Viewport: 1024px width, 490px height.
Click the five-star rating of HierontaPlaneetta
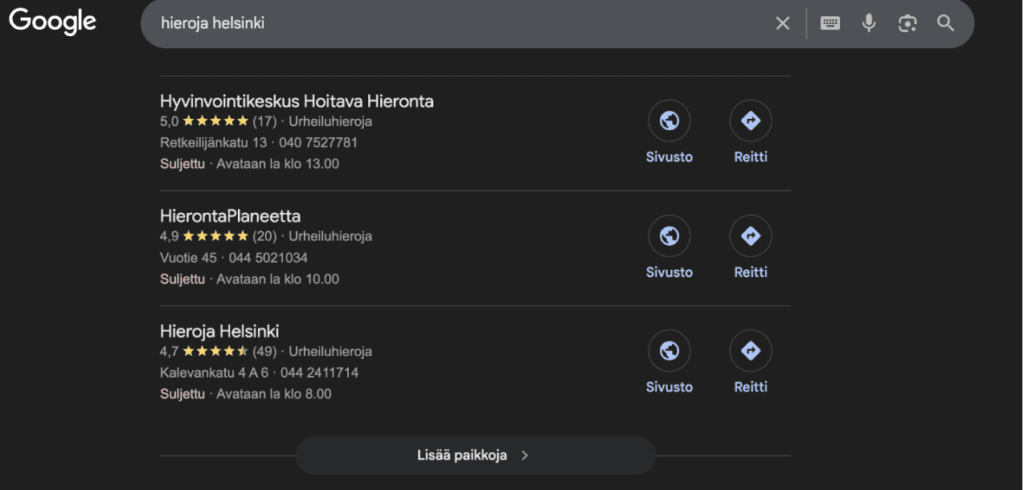click(x=215, y=237)
